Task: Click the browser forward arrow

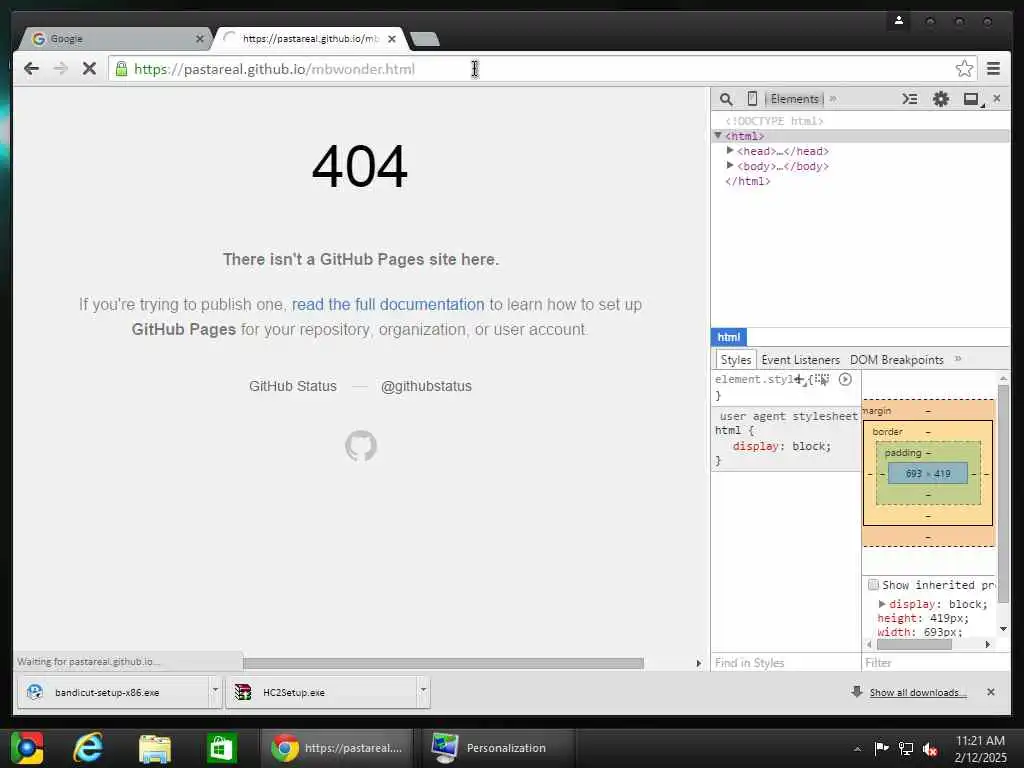Action: tap(60, 69)
